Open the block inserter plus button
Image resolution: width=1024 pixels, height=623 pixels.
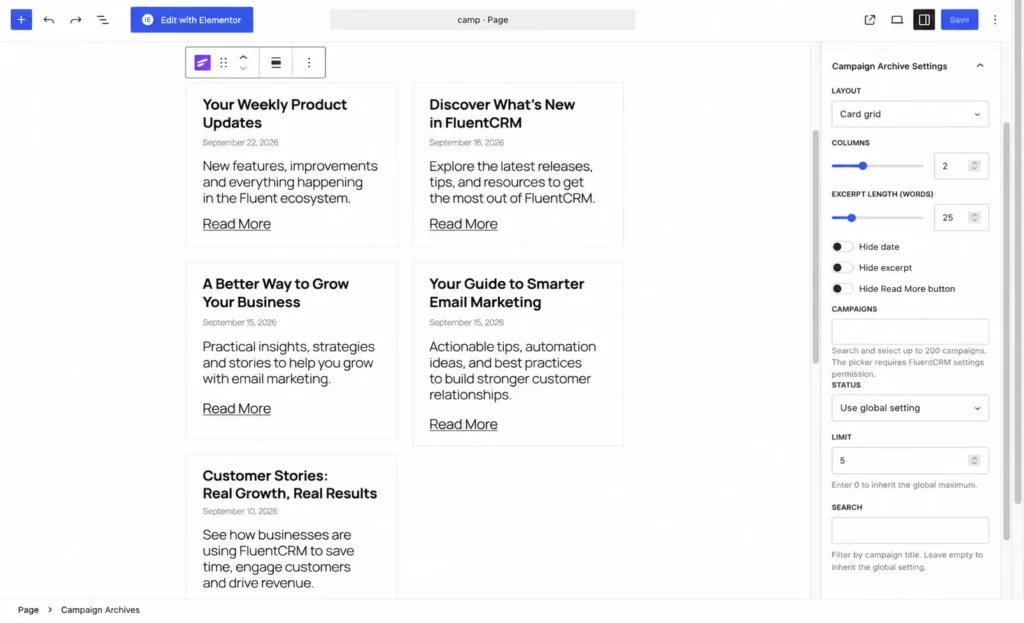[x=21, y=20]
